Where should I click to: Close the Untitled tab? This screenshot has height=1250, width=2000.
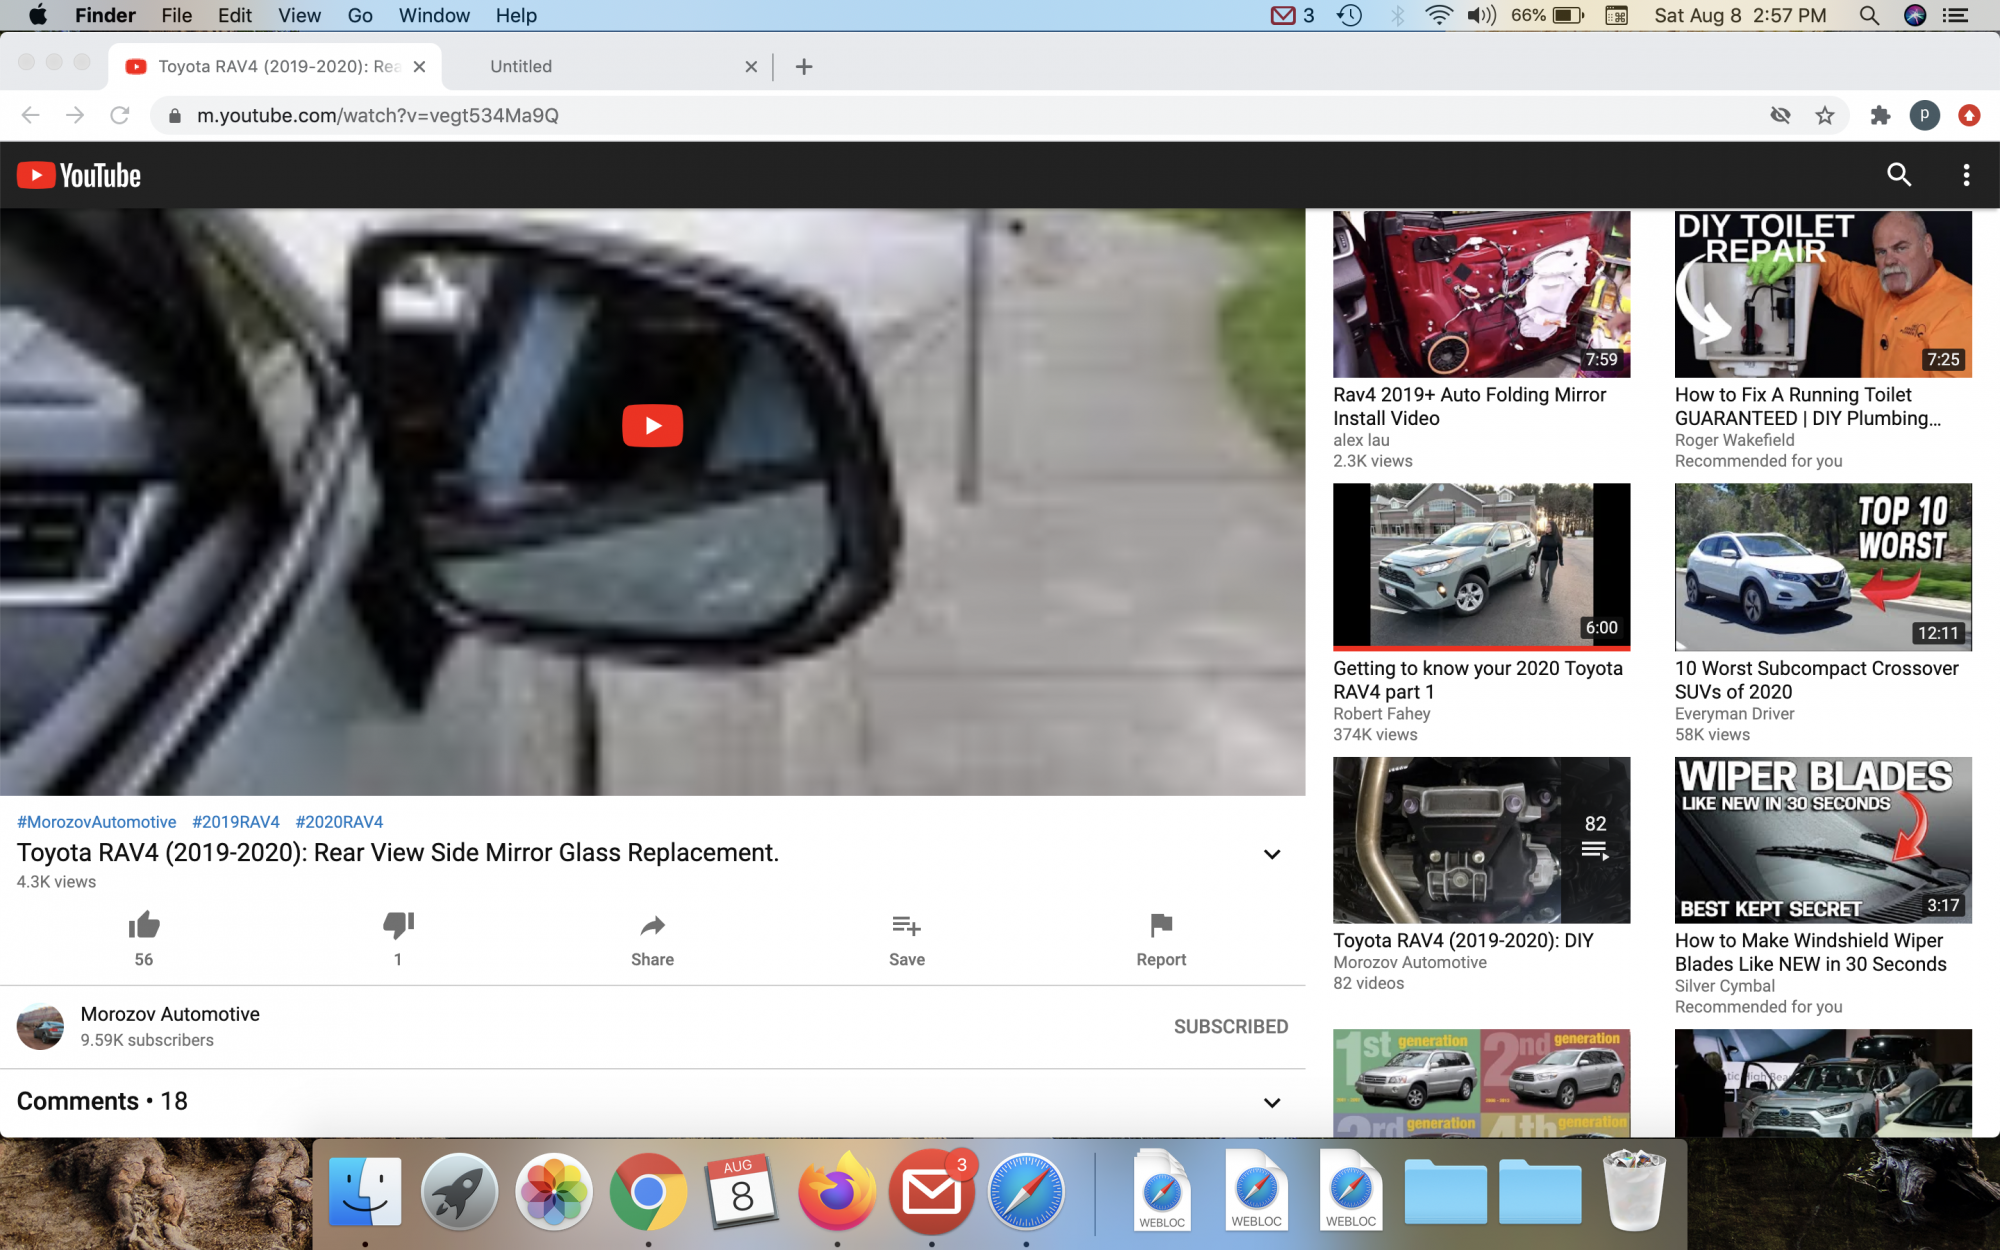point(751,66)
